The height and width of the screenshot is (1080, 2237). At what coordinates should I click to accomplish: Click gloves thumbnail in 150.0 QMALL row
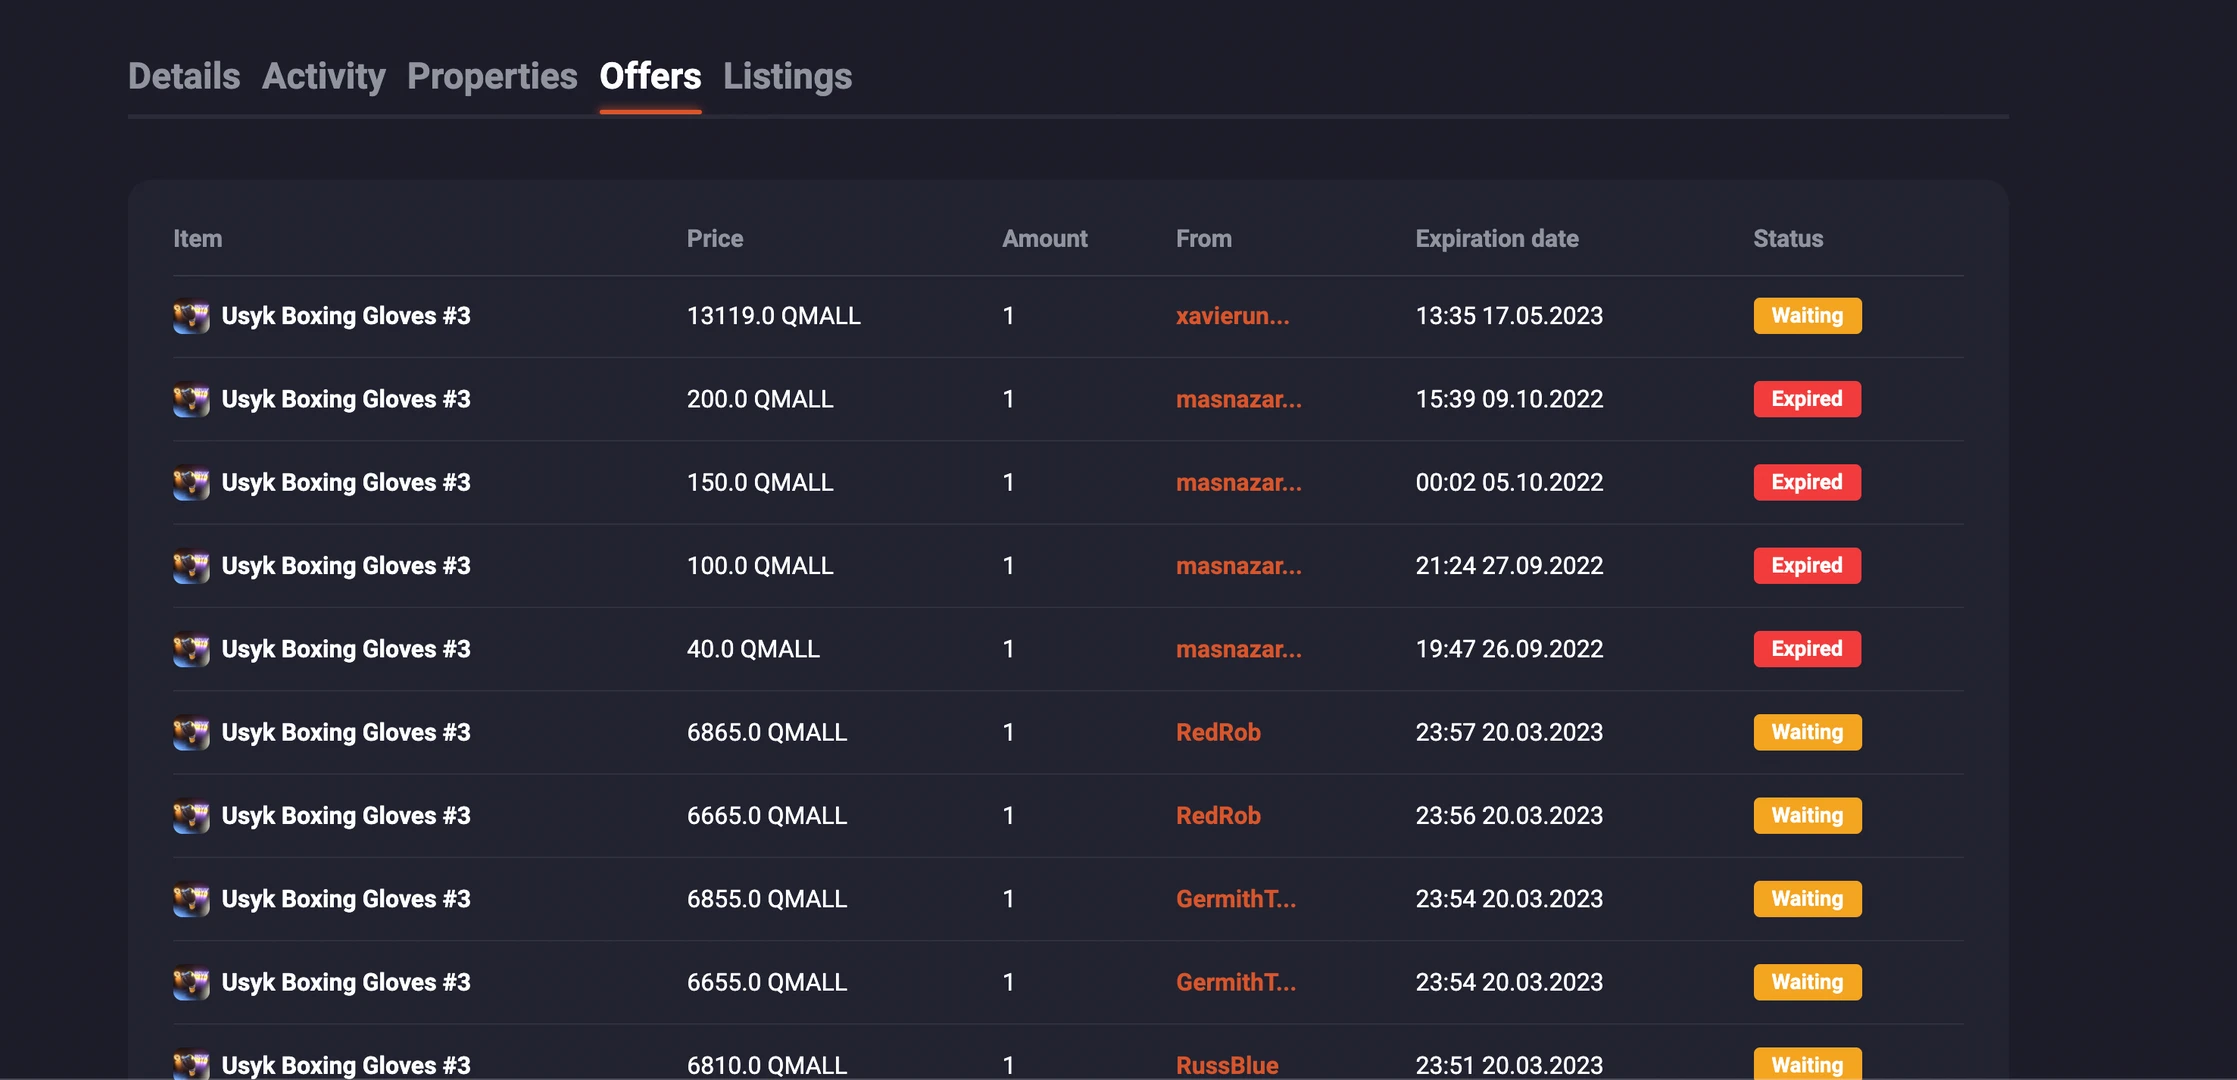(191, 483)
